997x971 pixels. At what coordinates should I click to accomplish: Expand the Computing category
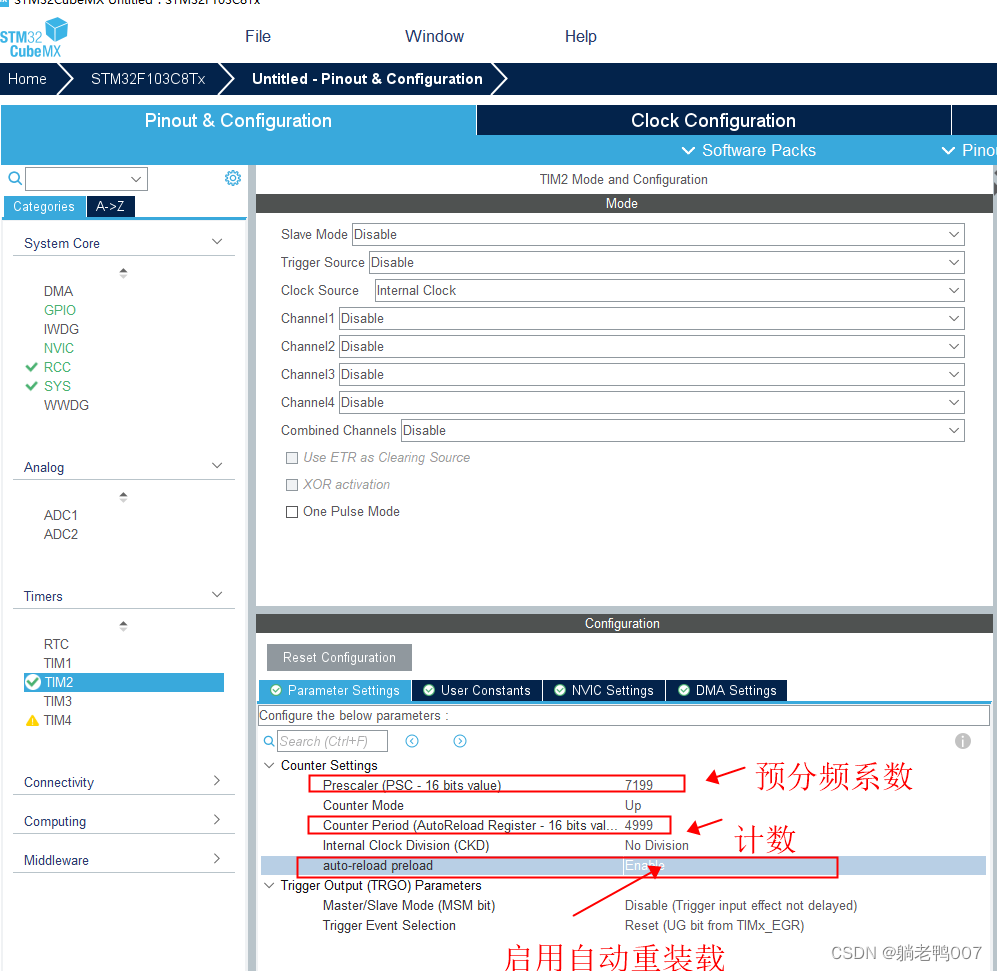[x=217, y=819]
